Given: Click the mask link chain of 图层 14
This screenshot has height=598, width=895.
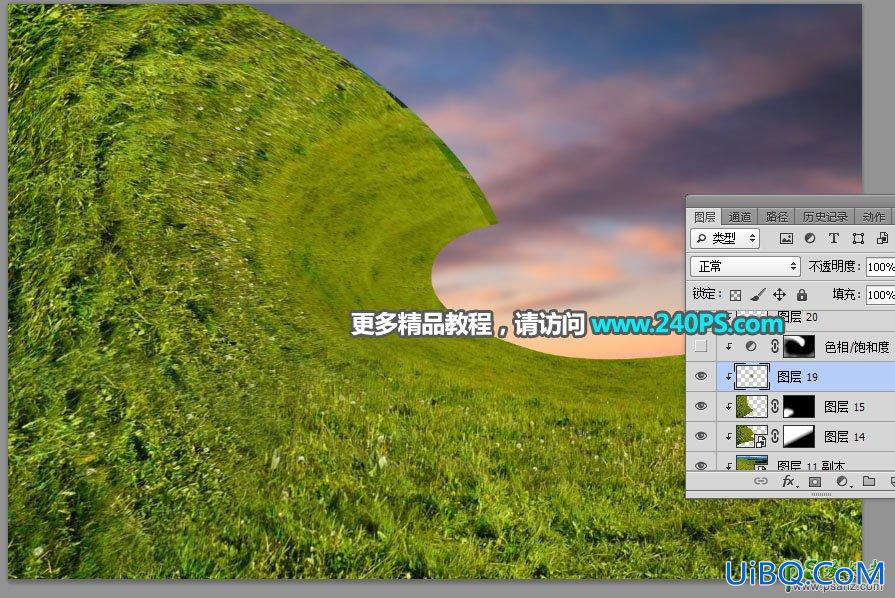Looking at the screenshot, I should tap(775, 437).
